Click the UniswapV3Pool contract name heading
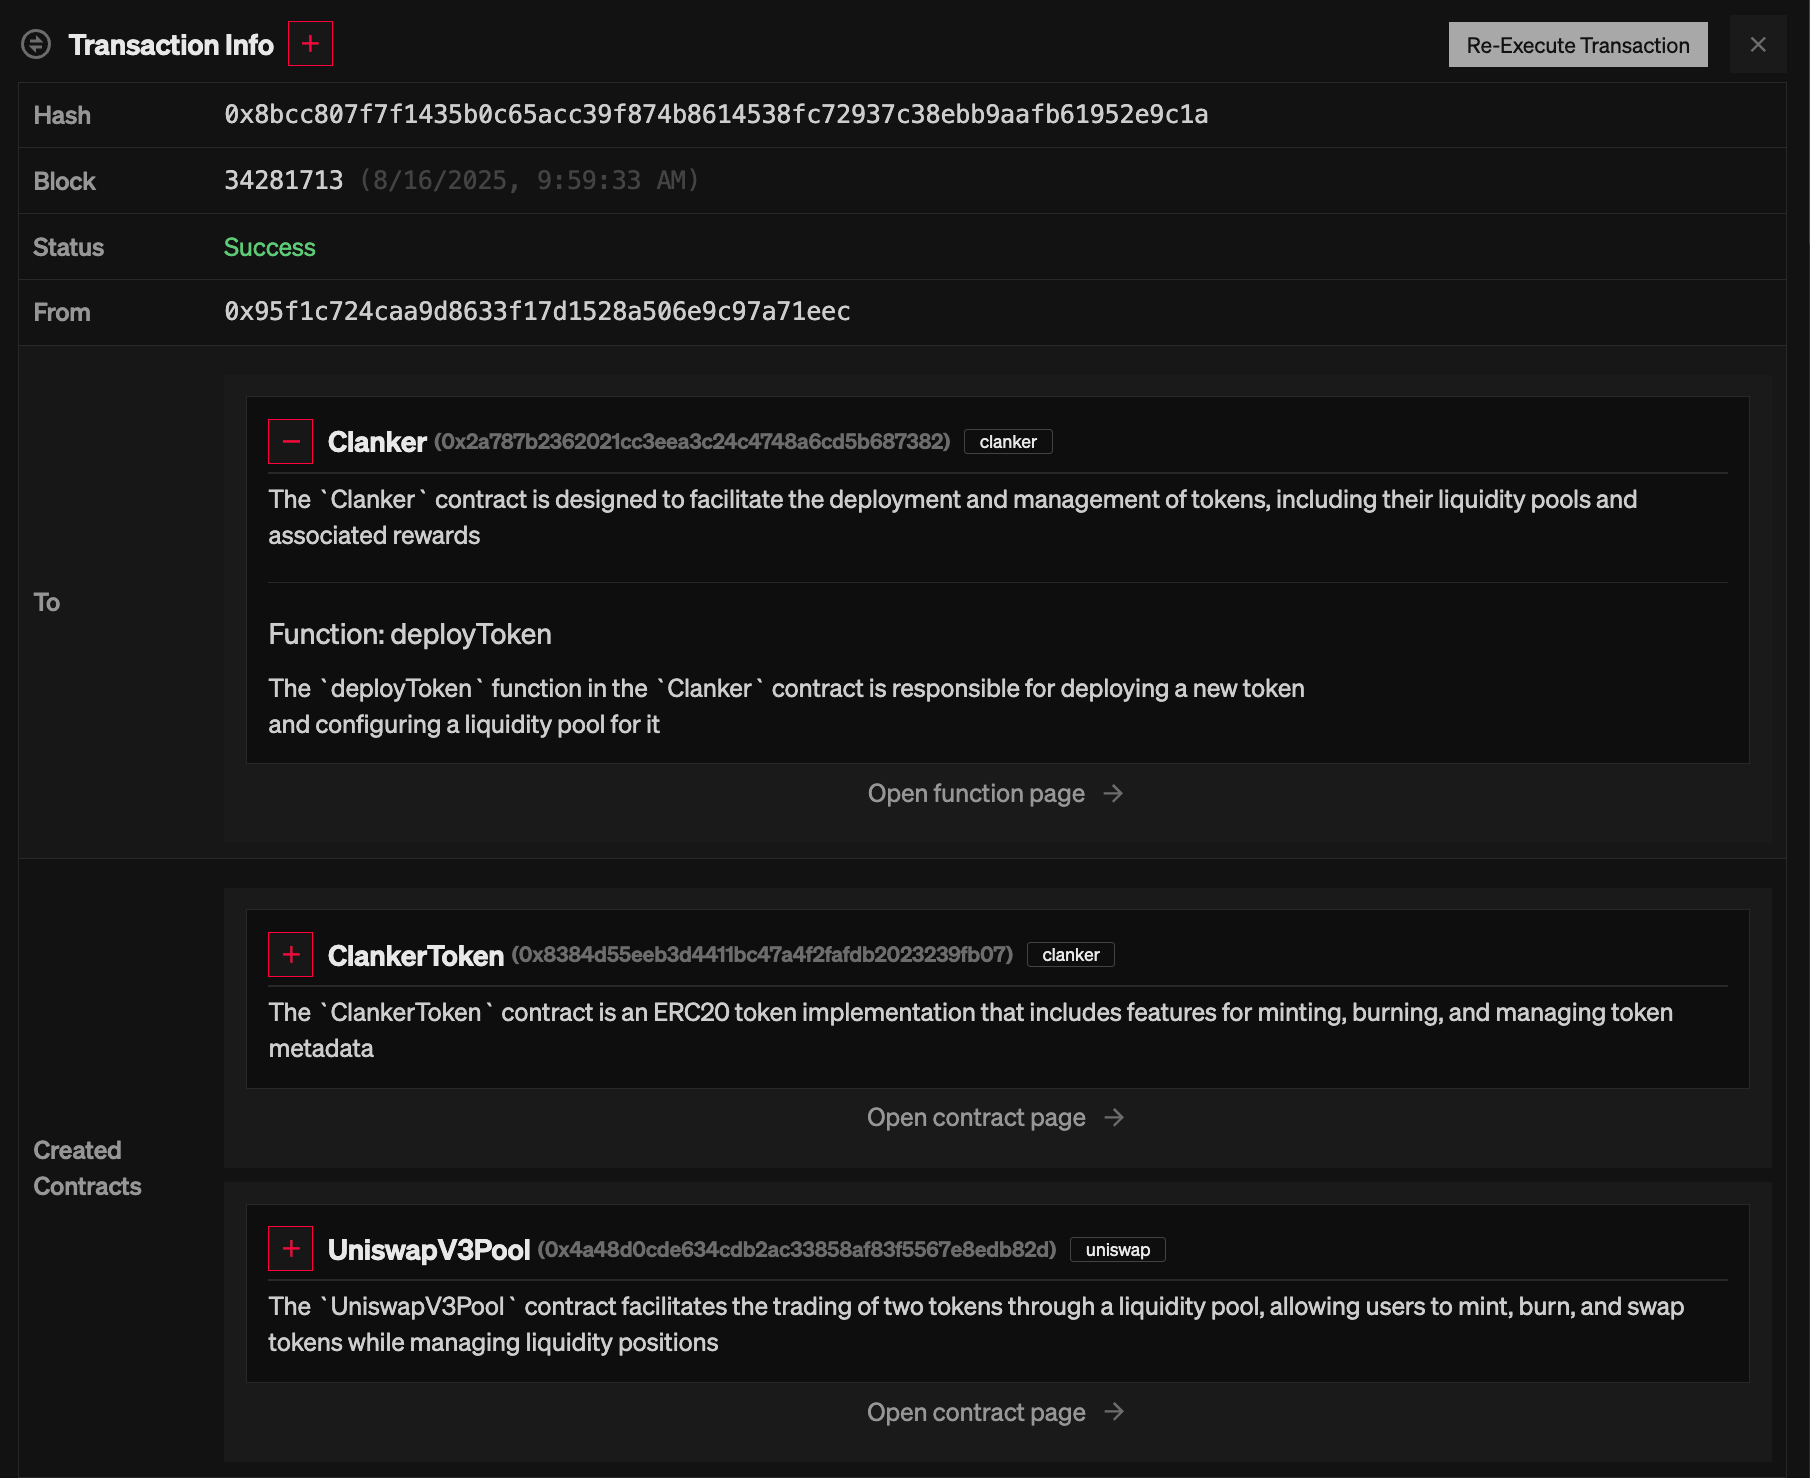The width and height of the screenshot is (1810, 1478). (429, 1250)
